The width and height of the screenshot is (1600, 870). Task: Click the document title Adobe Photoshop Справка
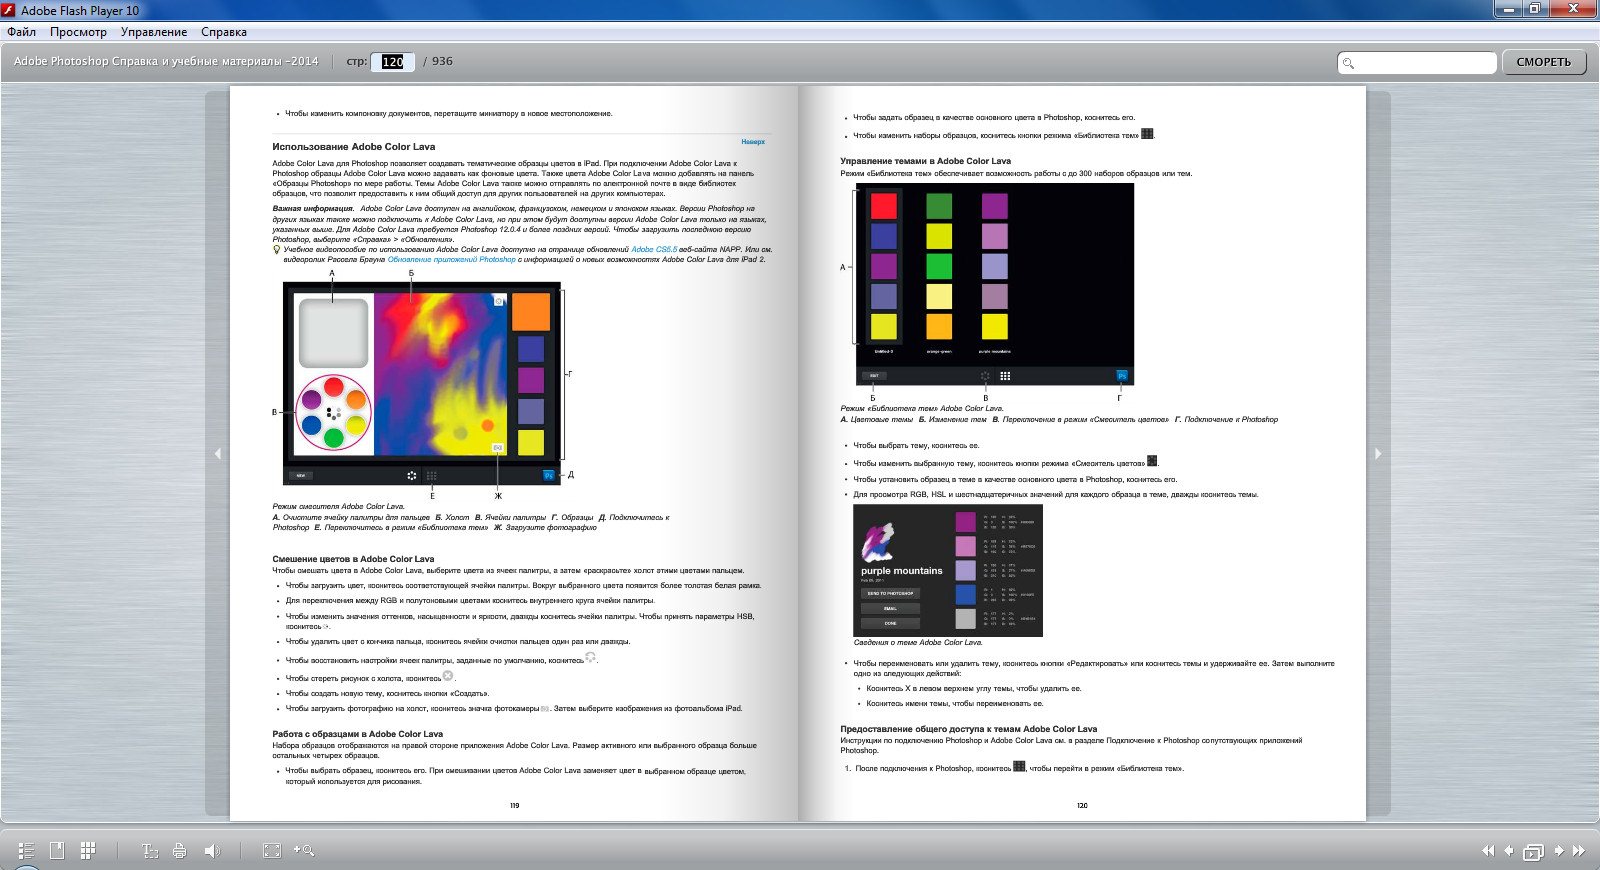(x=166, y=62)
